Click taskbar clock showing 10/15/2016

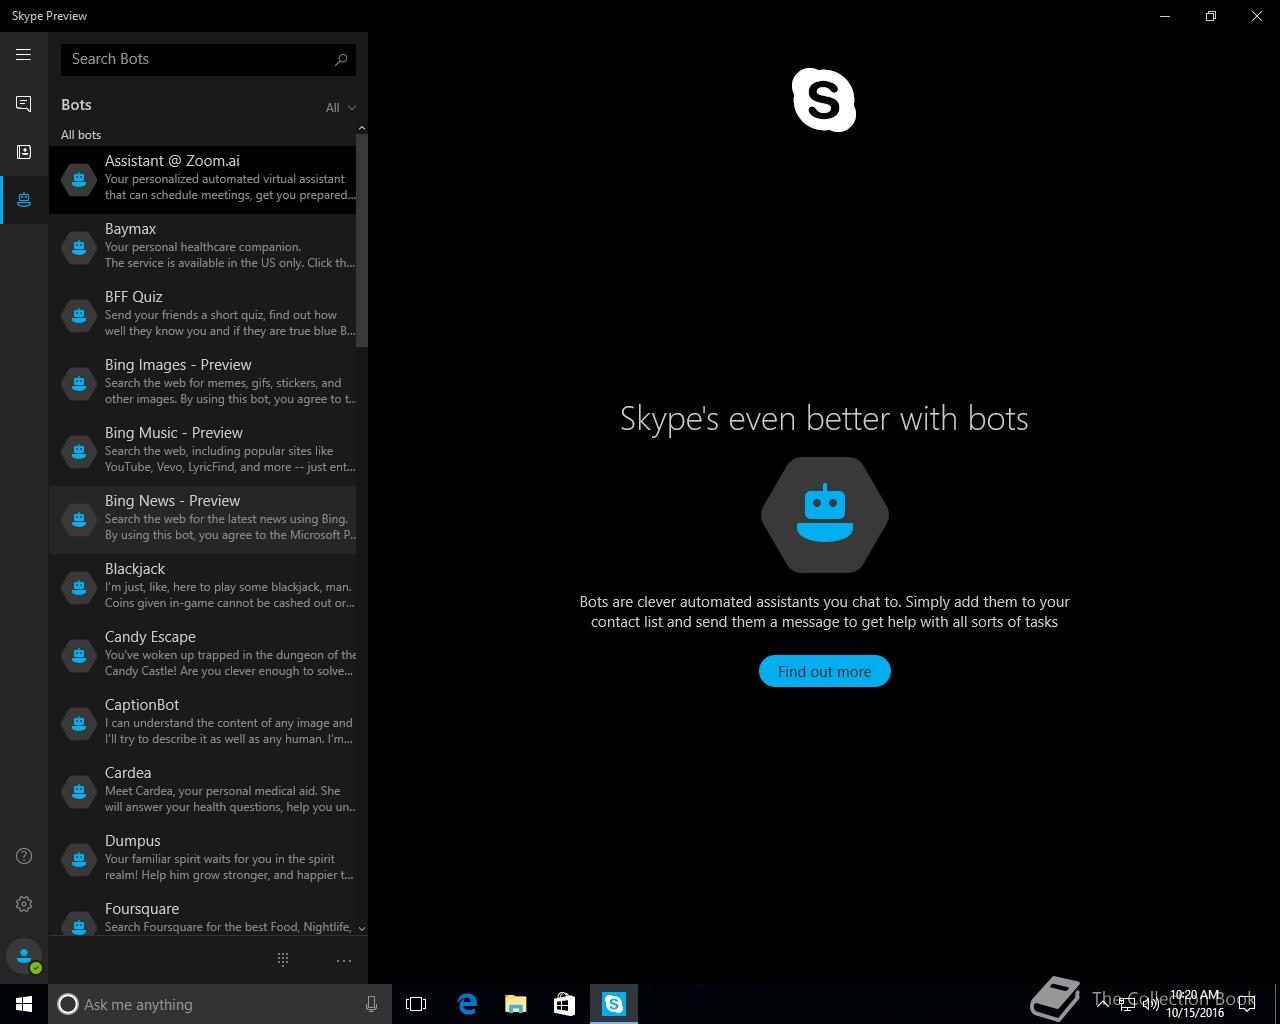coord(1195,1004)
